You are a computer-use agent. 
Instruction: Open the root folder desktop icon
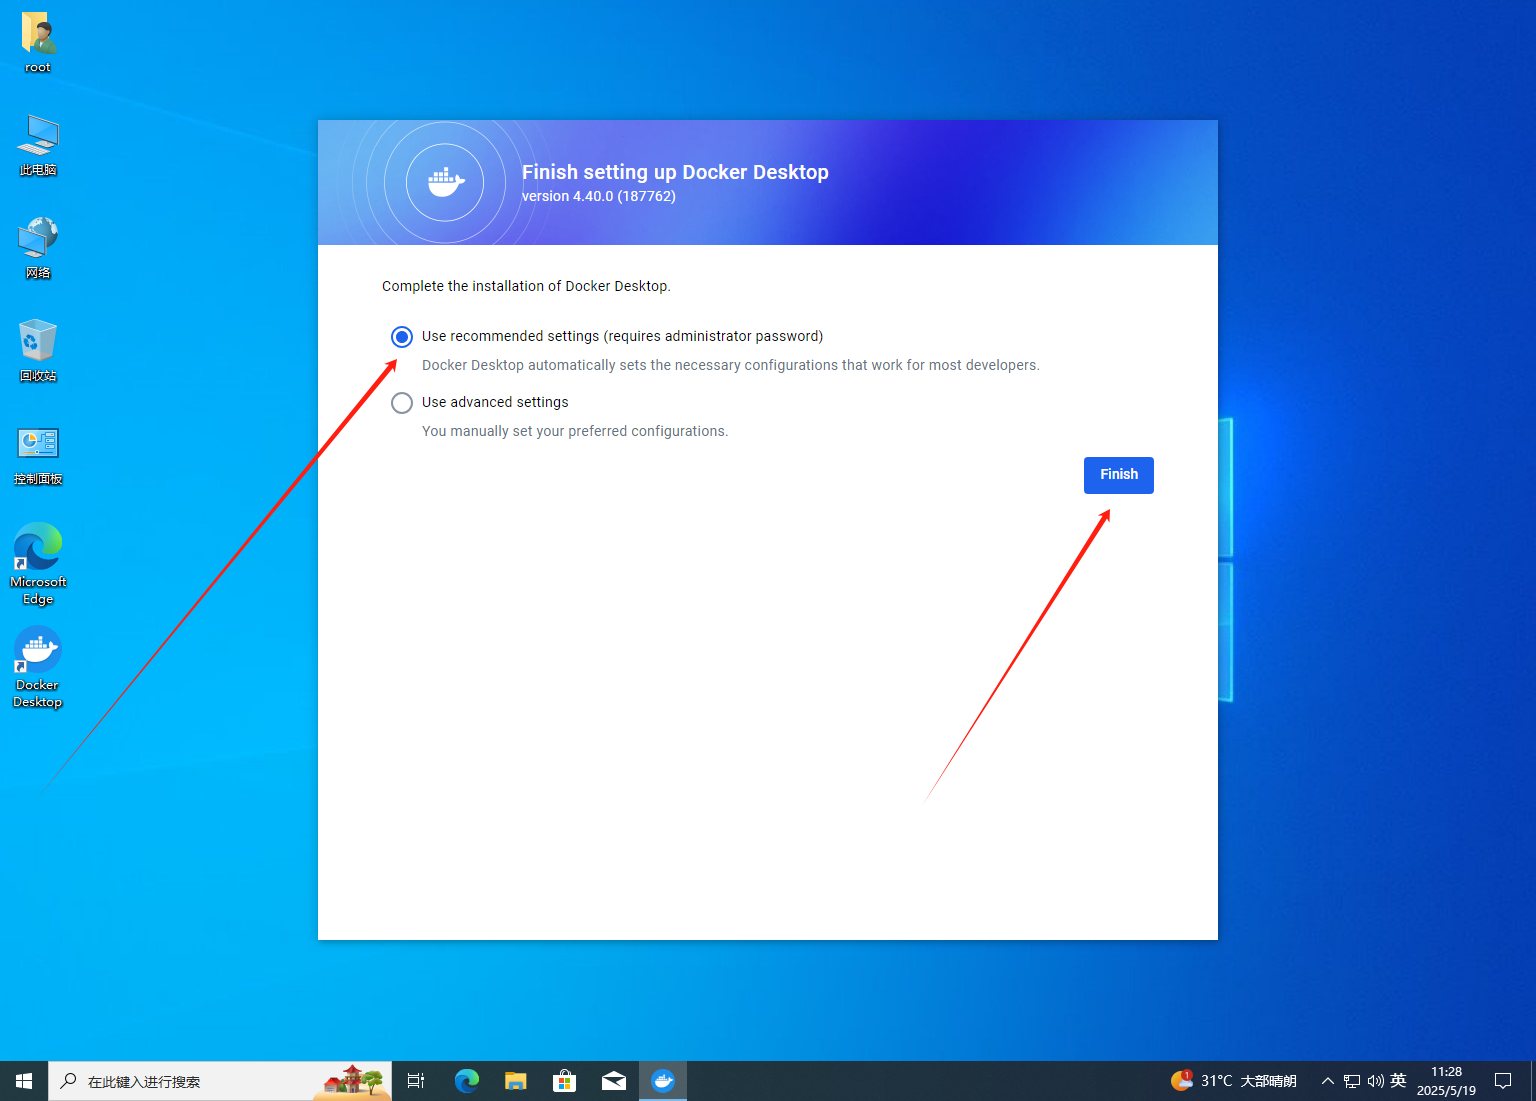[x=38, y=43]
